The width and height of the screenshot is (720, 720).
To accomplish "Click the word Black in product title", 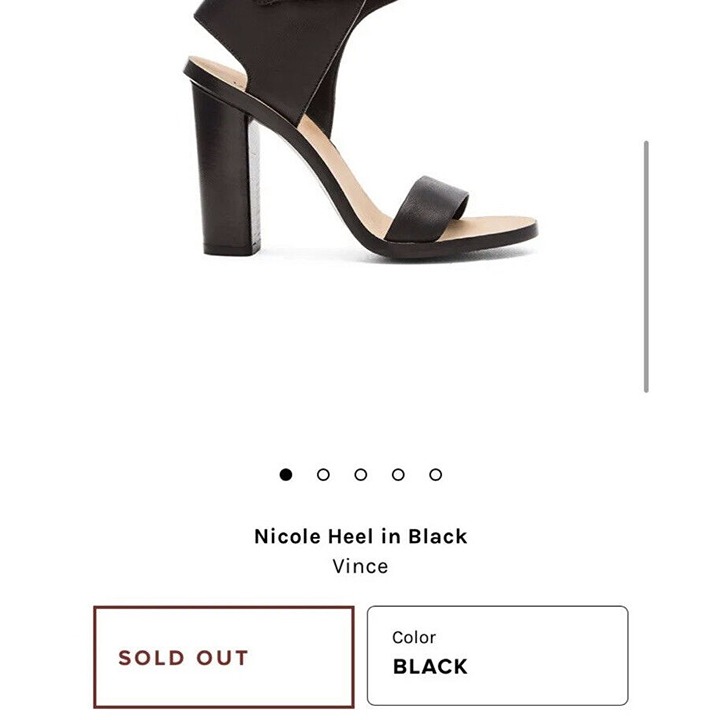I will click(x=438, y=536).
